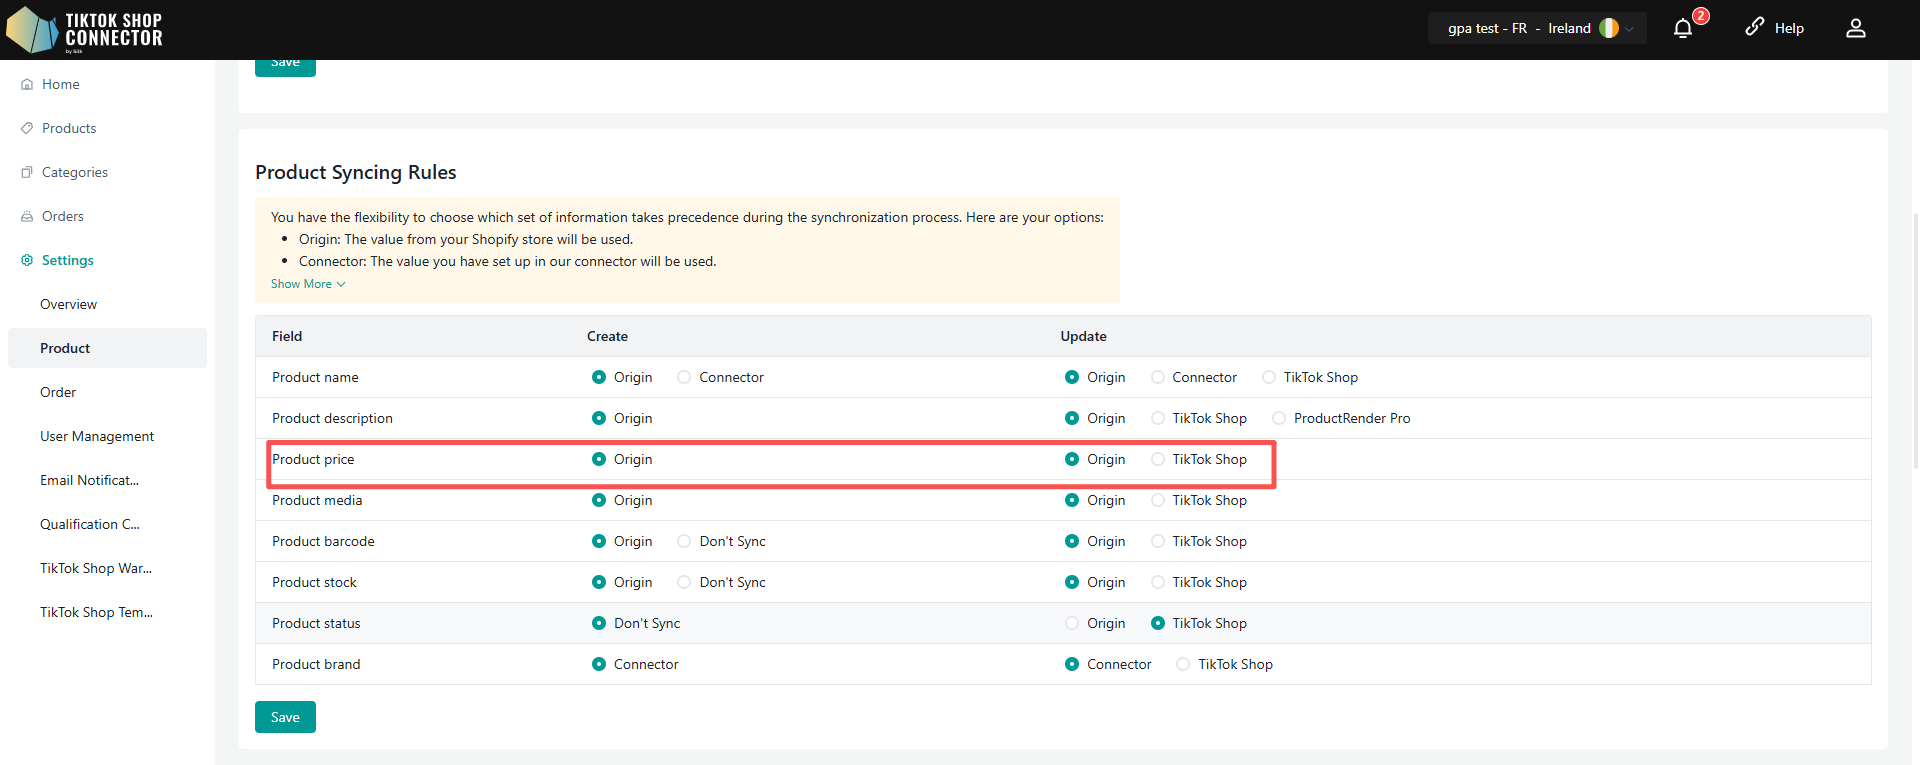Set Product name Create to Origin
This screenshot has width=1920, height=765.
(x=599, y=377)
